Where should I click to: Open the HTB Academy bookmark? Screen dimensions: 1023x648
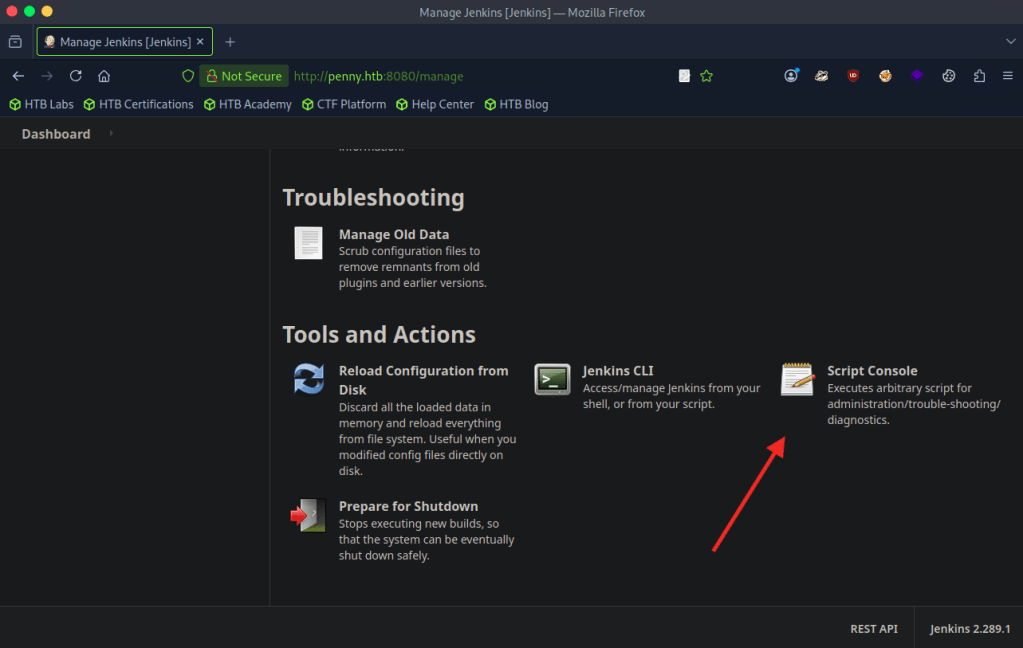pos(247,104)
